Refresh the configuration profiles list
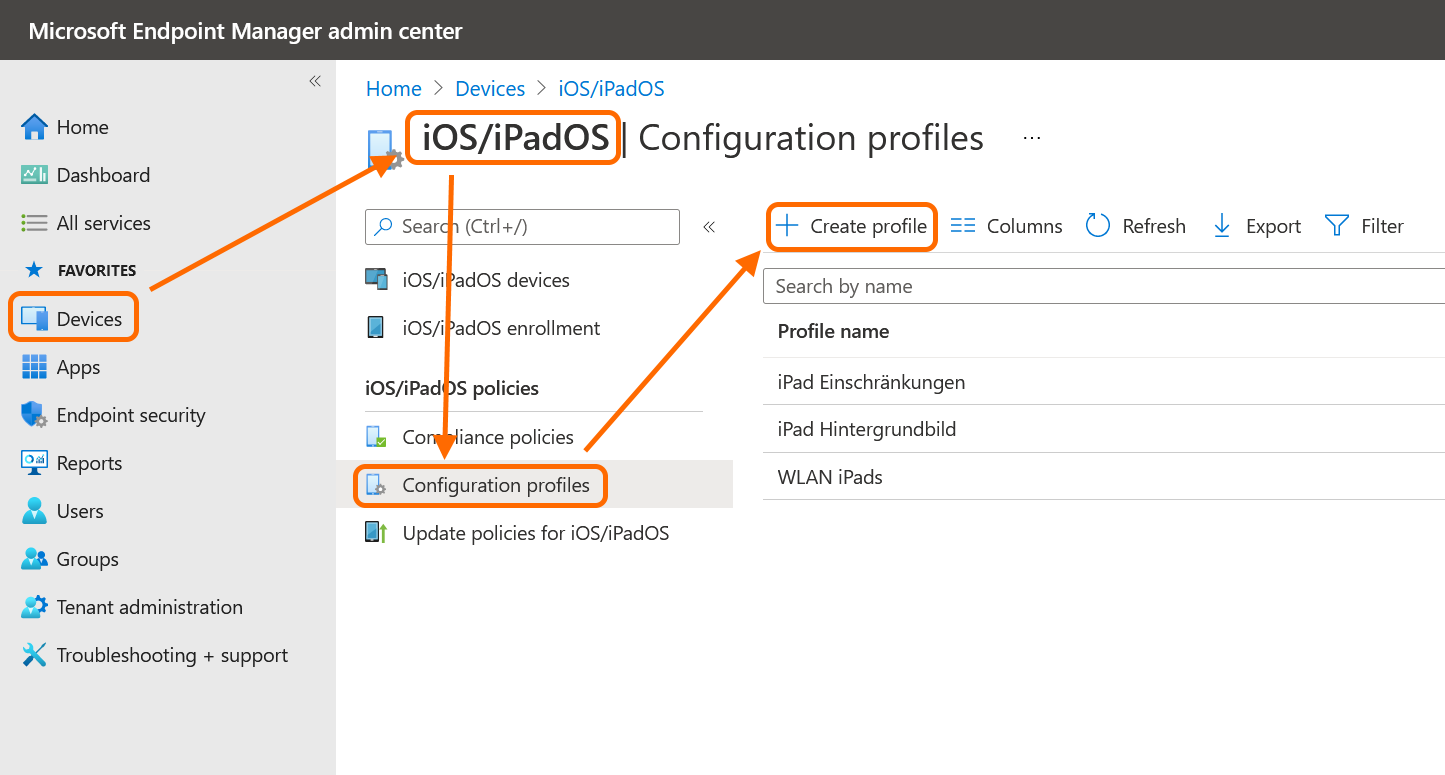Image resolution: width=1445 pixels, height=775 pixels. 1136,226
